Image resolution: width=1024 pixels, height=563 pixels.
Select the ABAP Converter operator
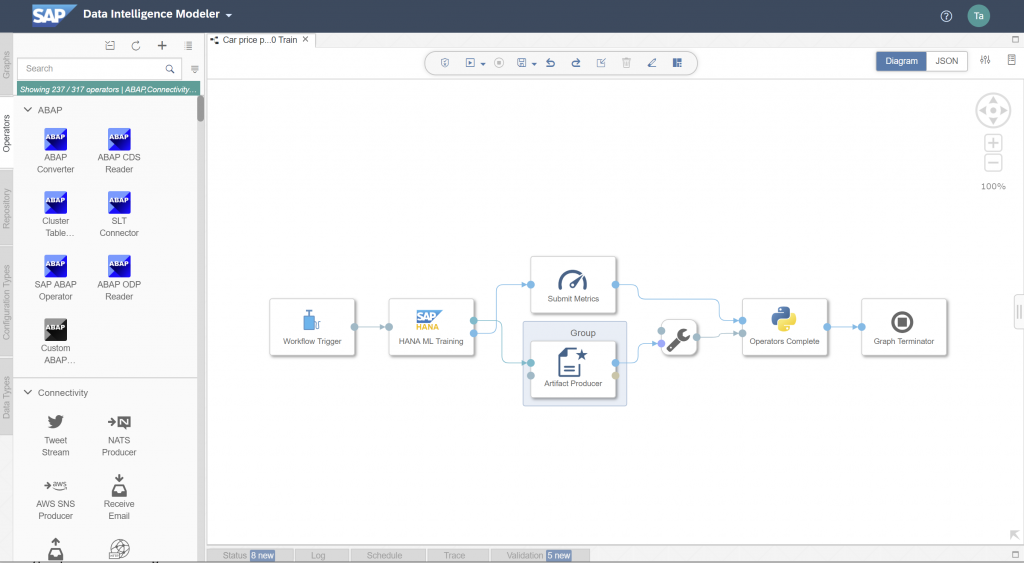point(56,151)
